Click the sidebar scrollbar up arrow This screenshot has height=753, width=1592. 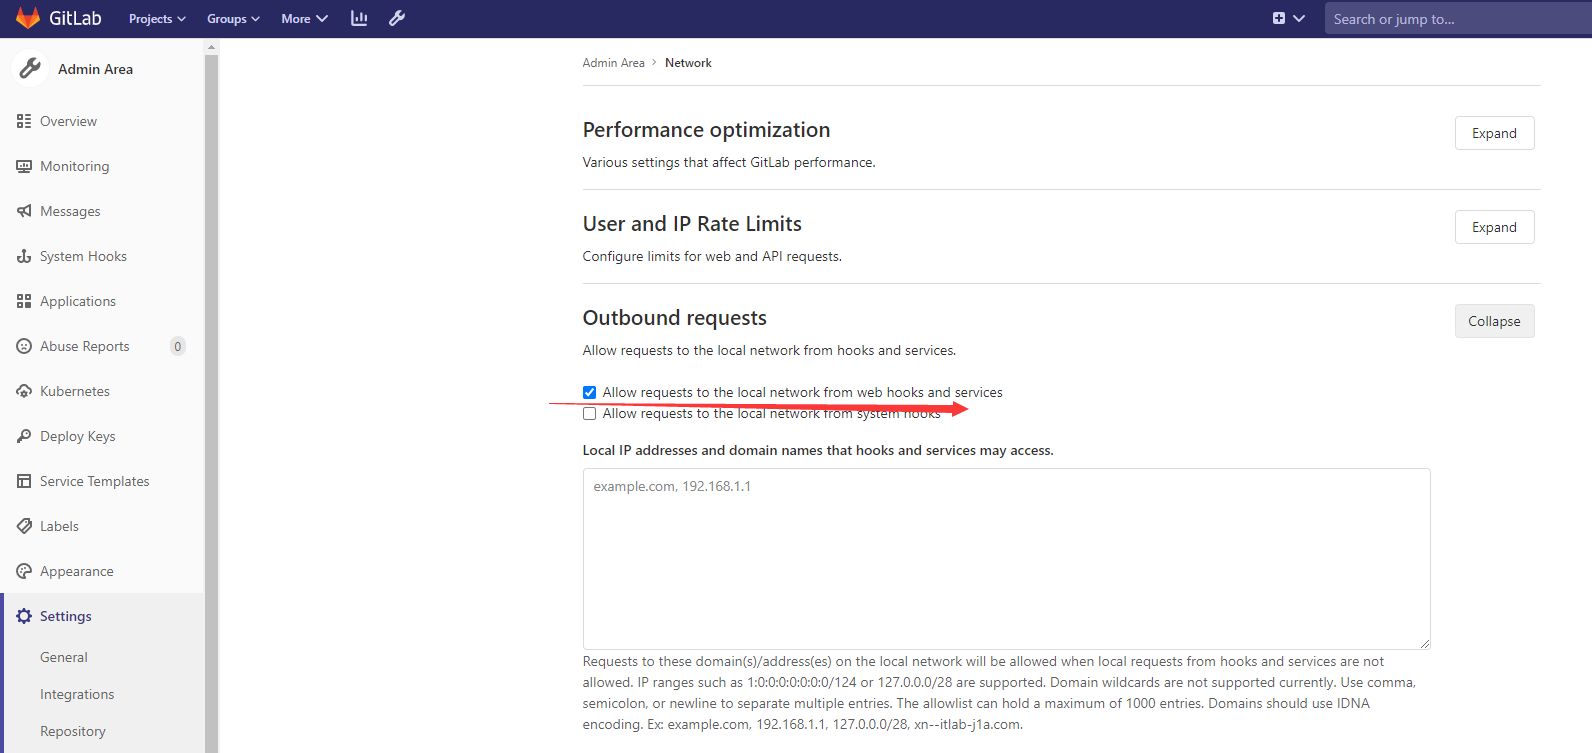pyautogui.click(x=211, y=46)
